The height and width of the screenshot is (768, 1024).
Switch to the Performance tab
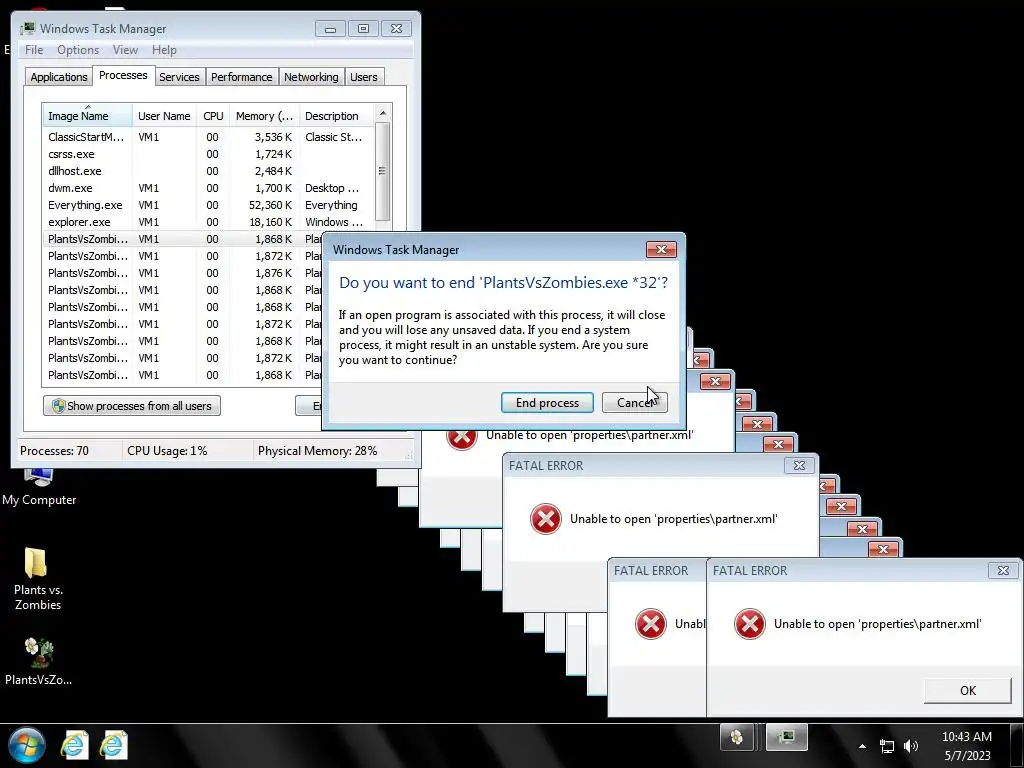[x=241, y=77]
